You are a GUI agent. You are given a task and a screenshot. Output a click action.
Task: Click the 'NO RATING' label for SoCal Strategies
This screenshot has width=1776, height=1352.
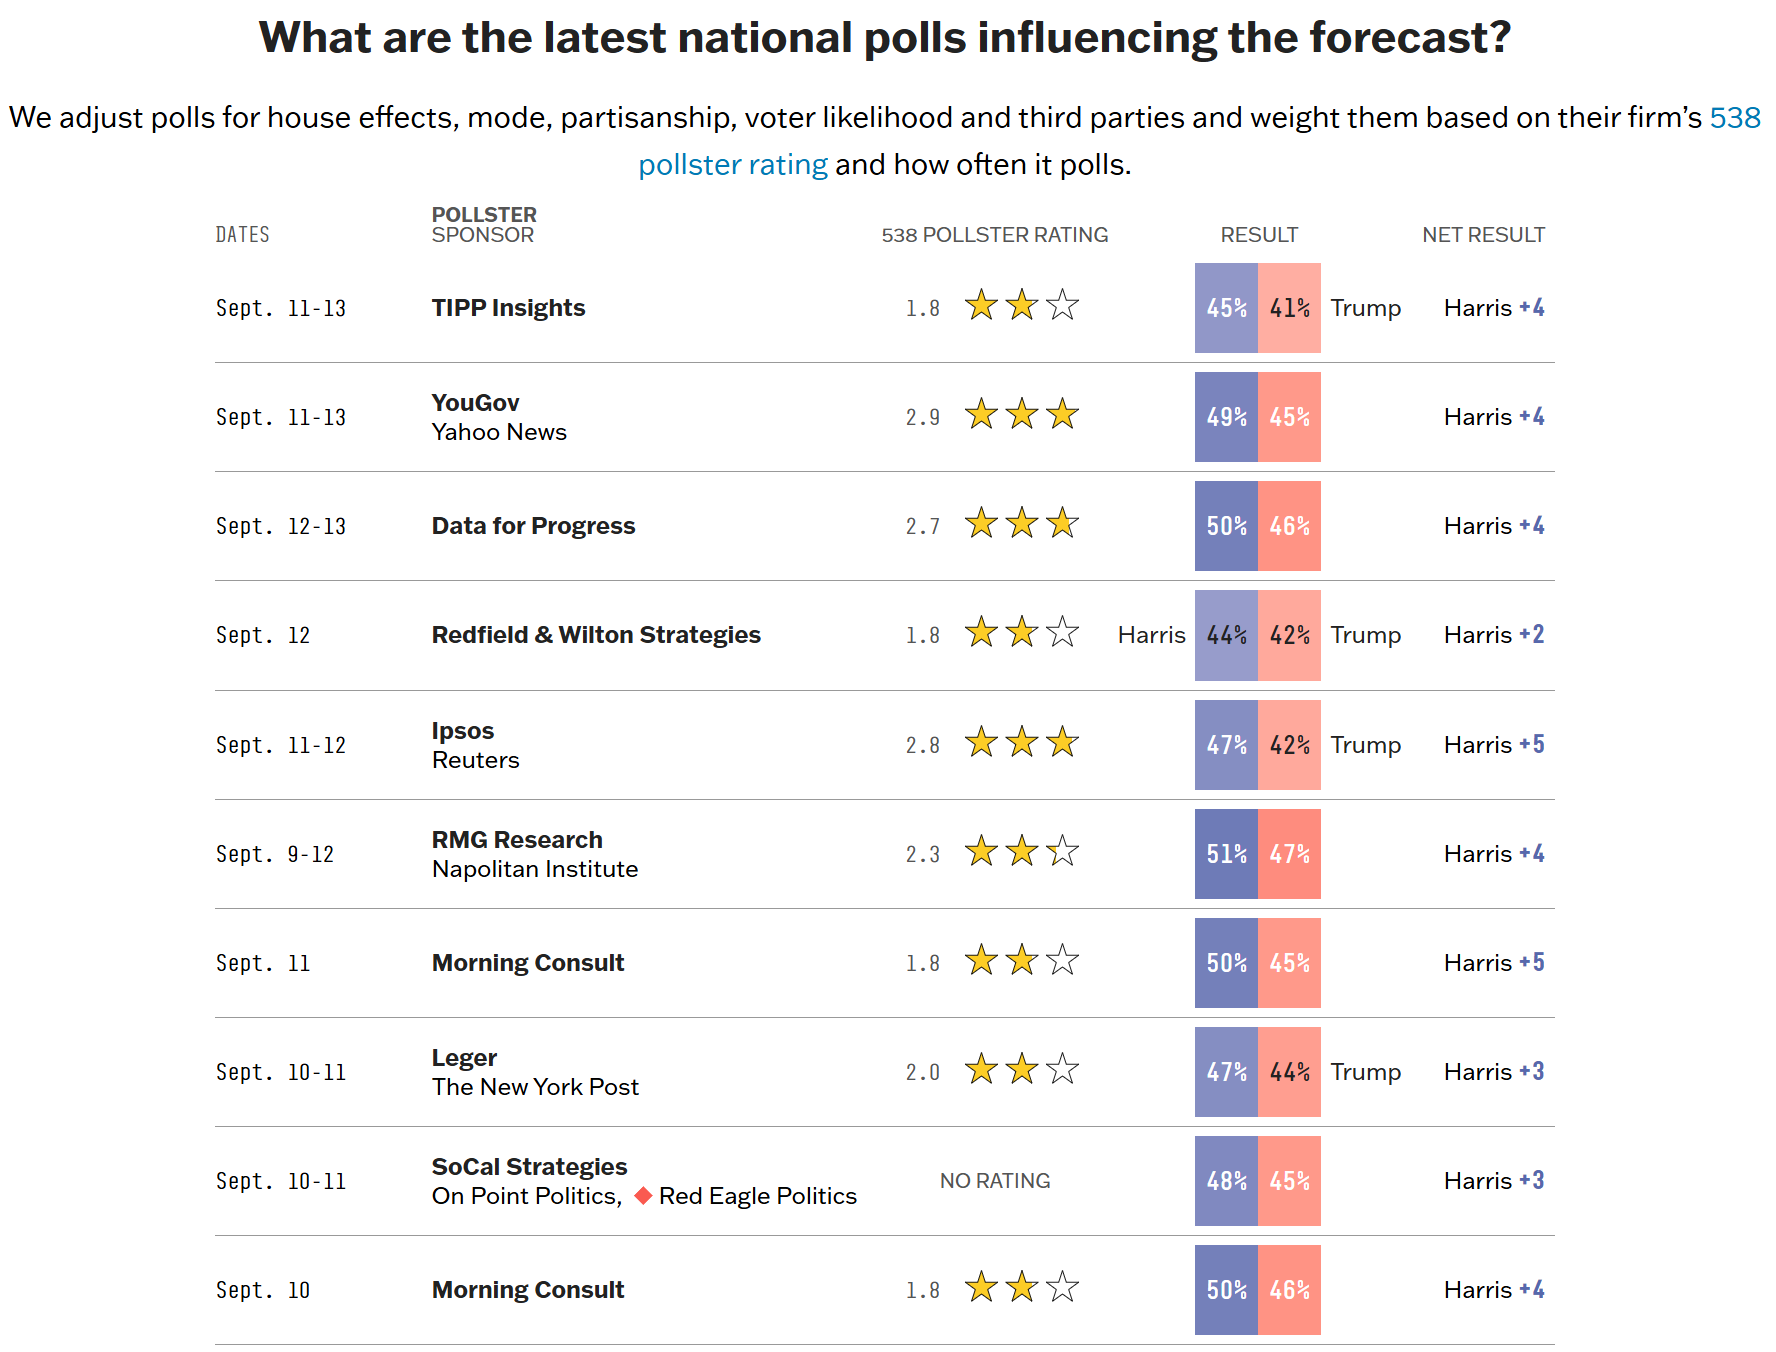994,1181
